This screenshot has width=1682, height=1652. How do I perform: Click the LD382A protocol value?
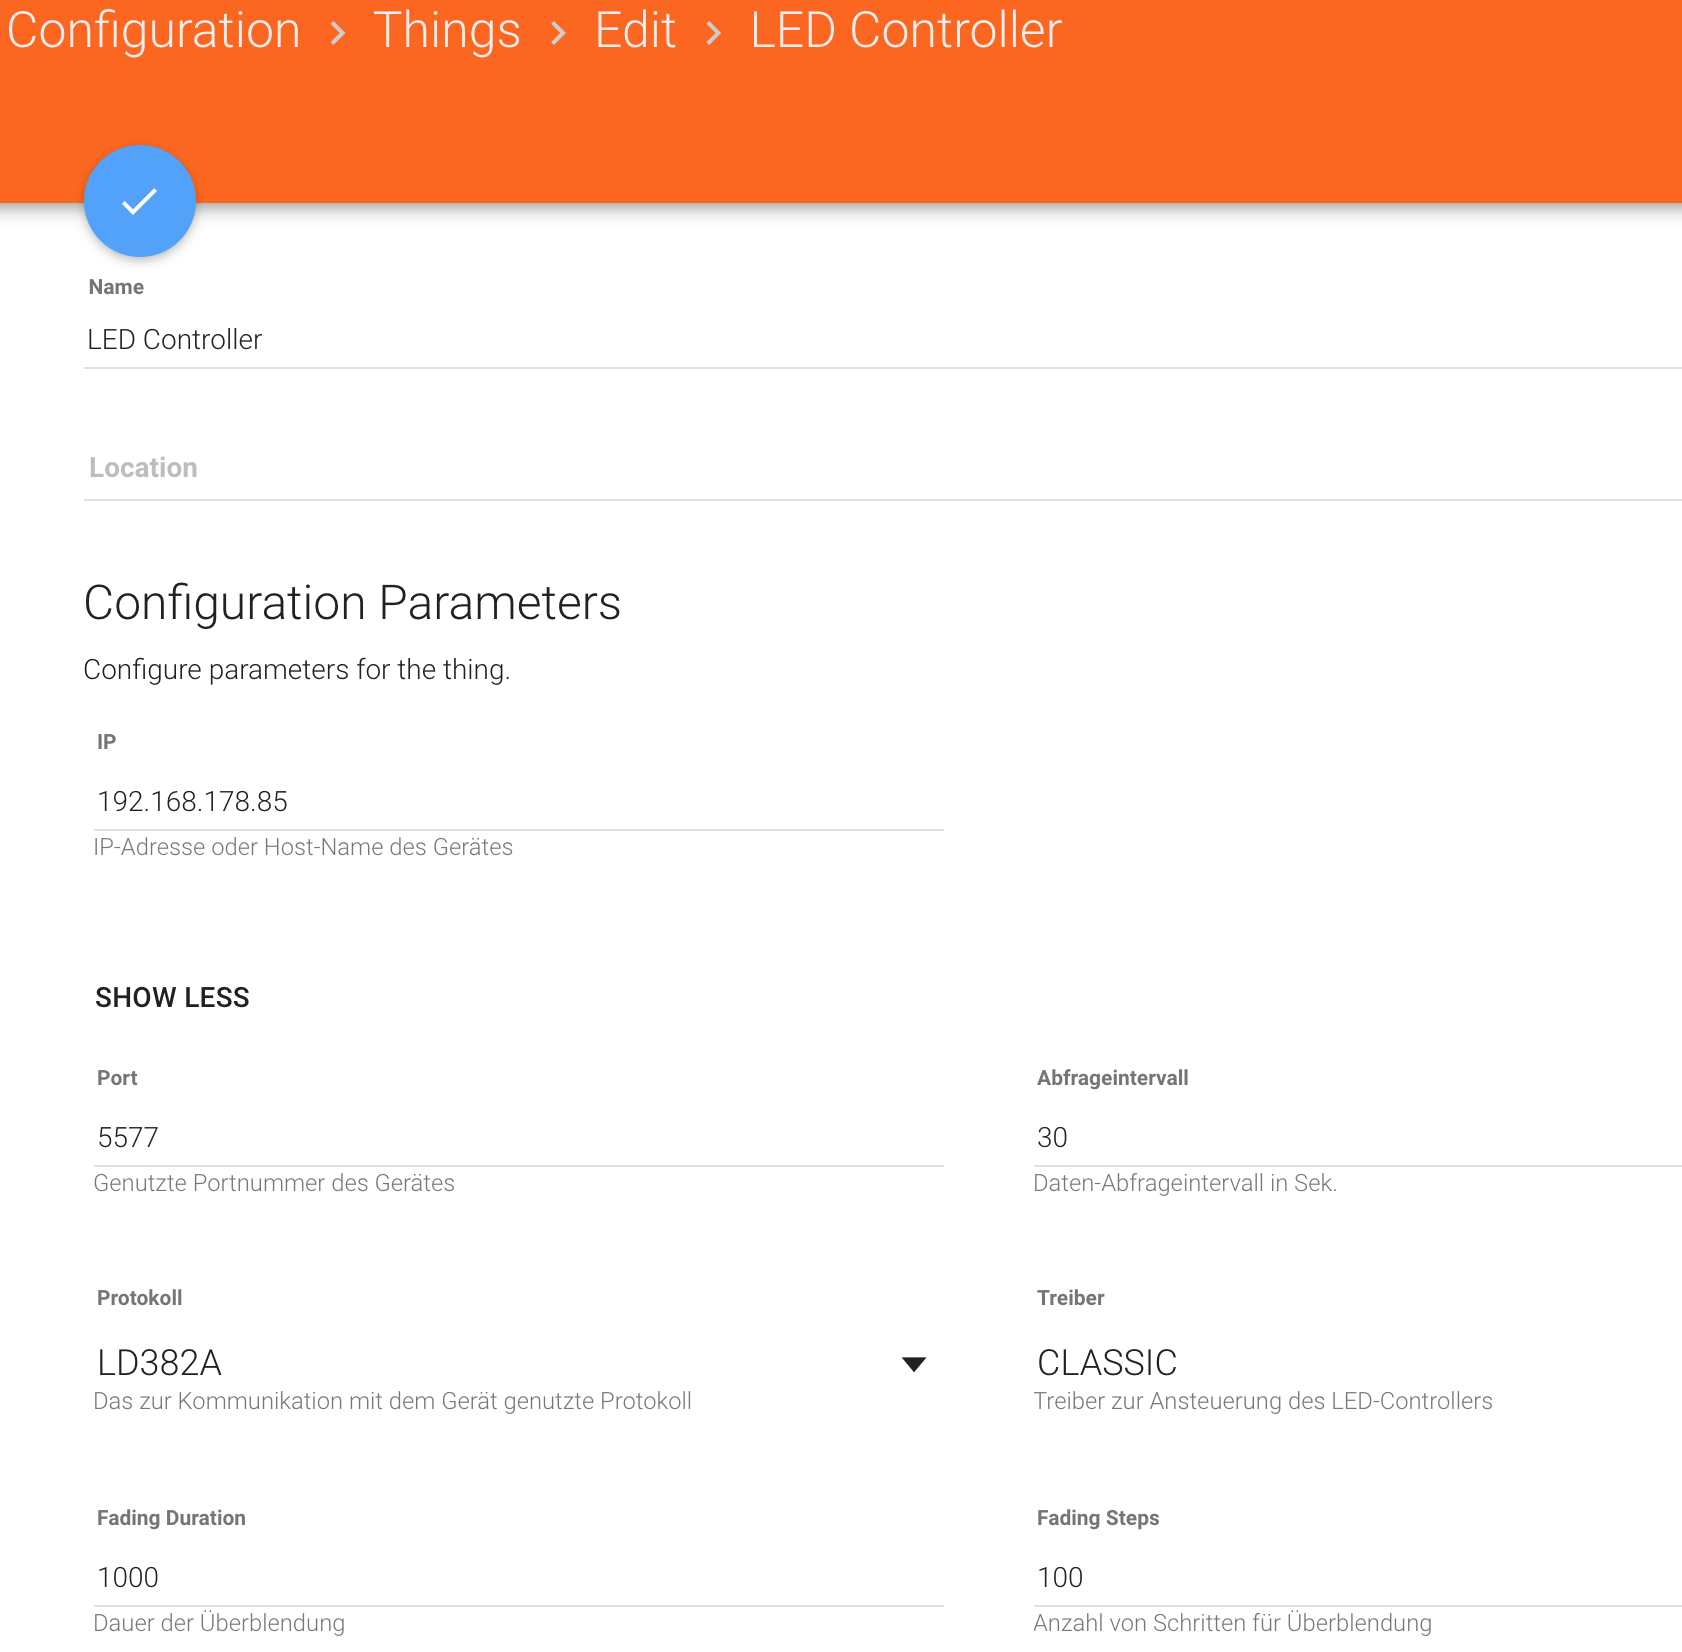coord(160,1363)
